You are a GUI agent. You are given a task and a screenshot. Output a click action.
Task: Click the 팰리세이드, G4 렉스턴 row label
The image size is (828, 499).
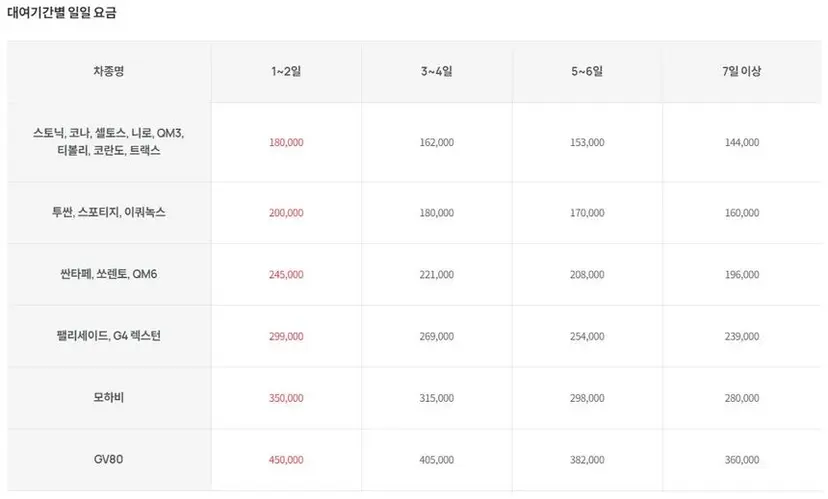coord(109,336)
